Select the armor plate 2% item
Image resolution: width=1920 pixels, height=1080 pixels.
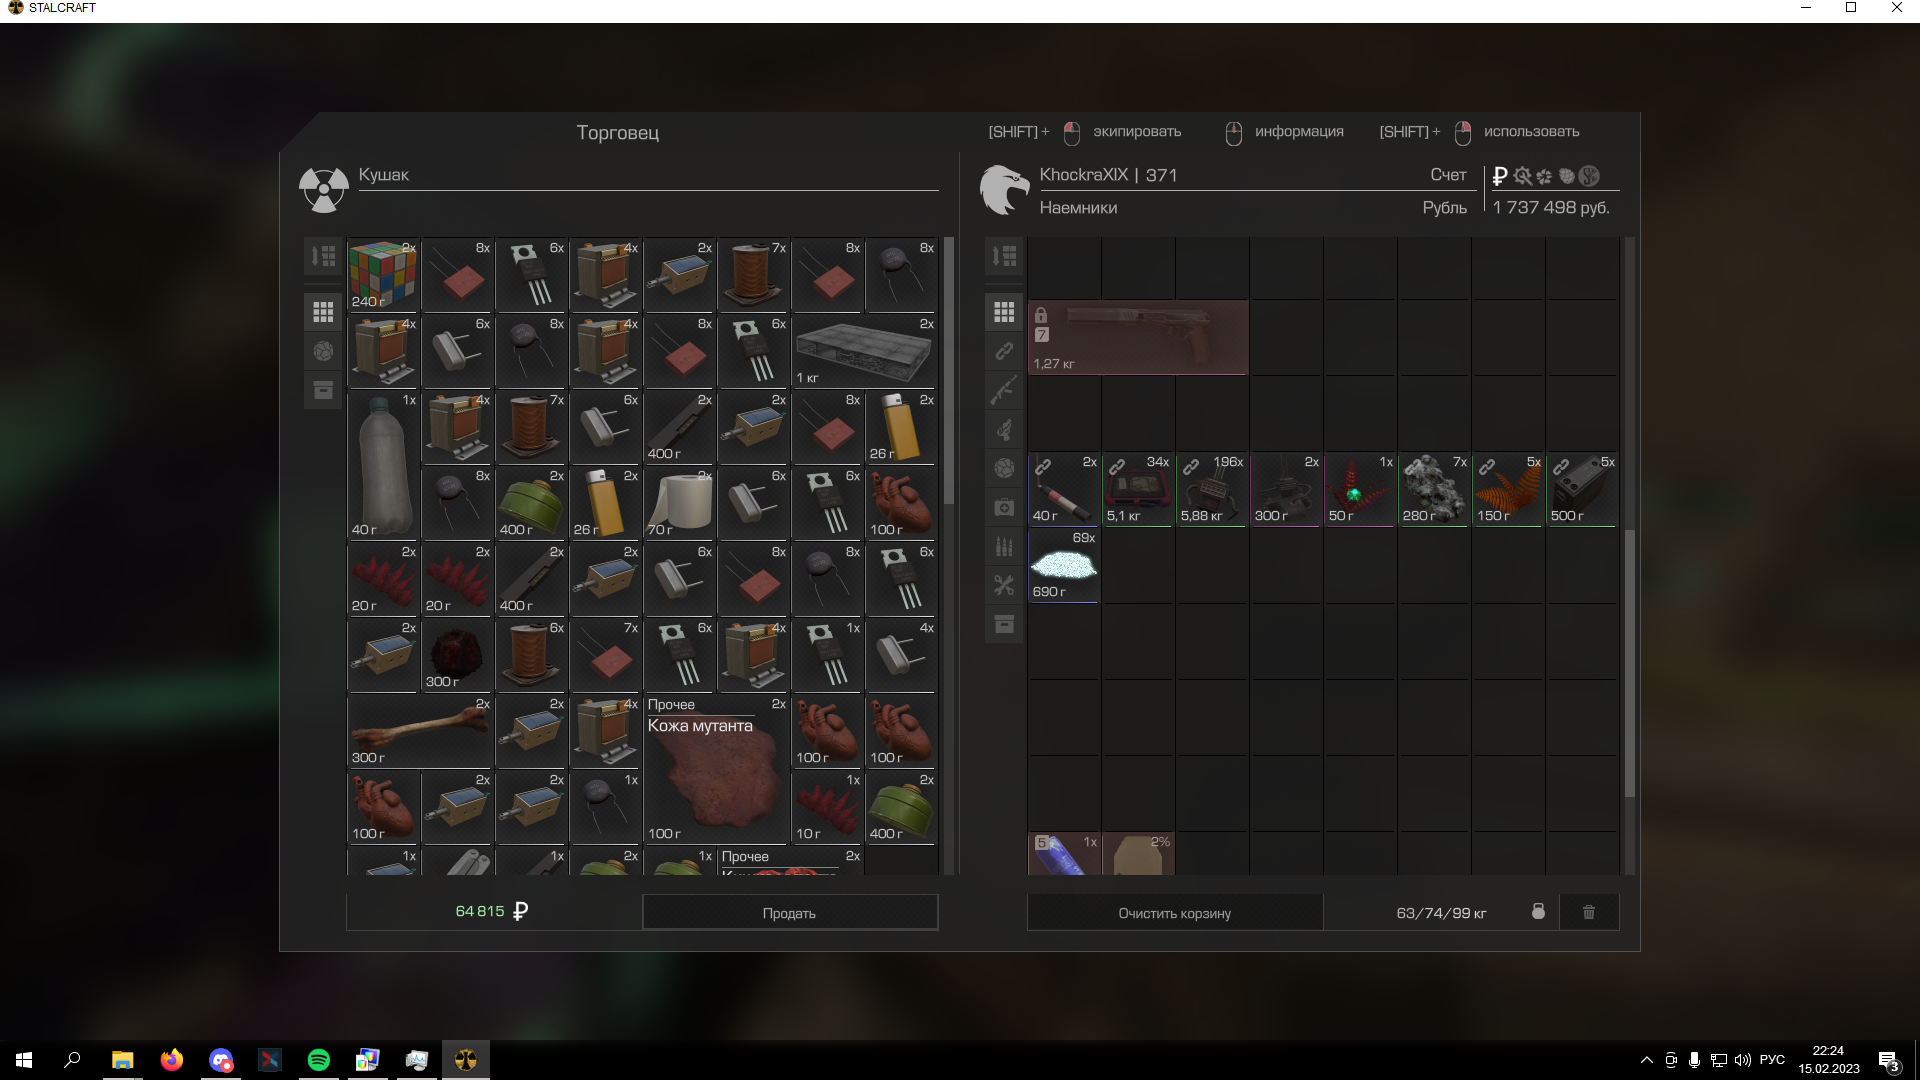click(1138, 854)
